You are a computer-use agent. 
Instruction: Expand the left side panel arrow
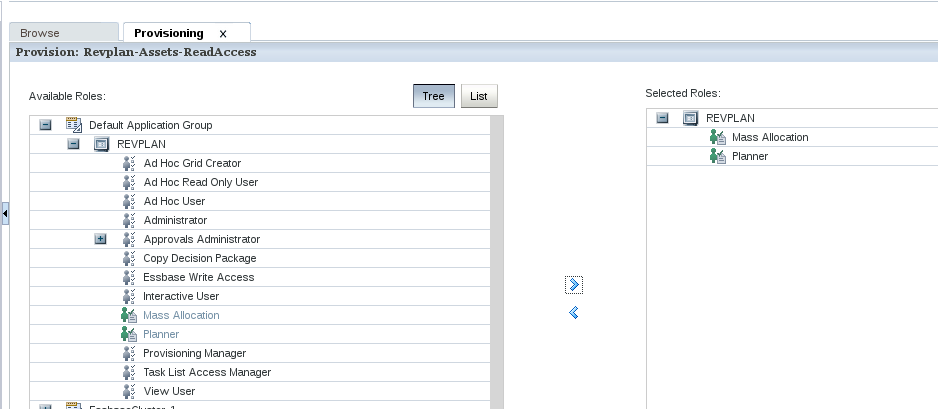(x=5, y=213)
